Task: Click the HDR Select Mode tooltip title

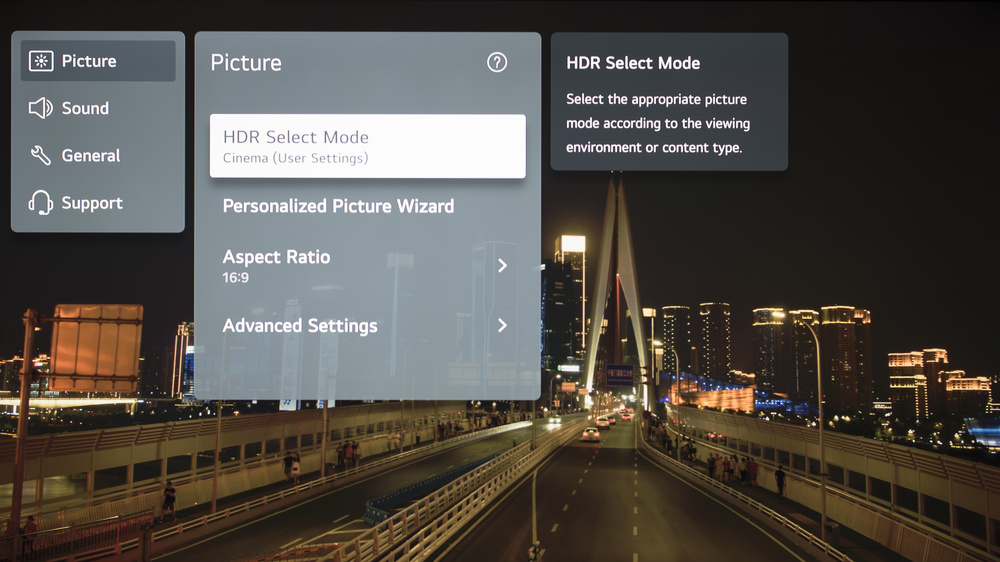Action: point(633,63)
